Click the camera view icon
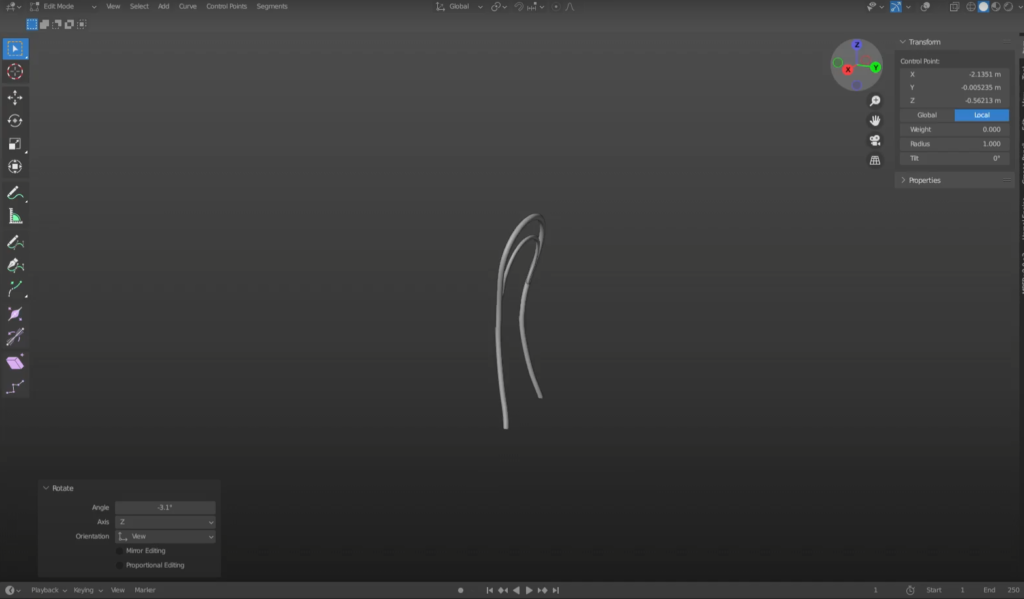This screenshot has width=1024, height=599. pyautogui.click(x=875, y=140)
